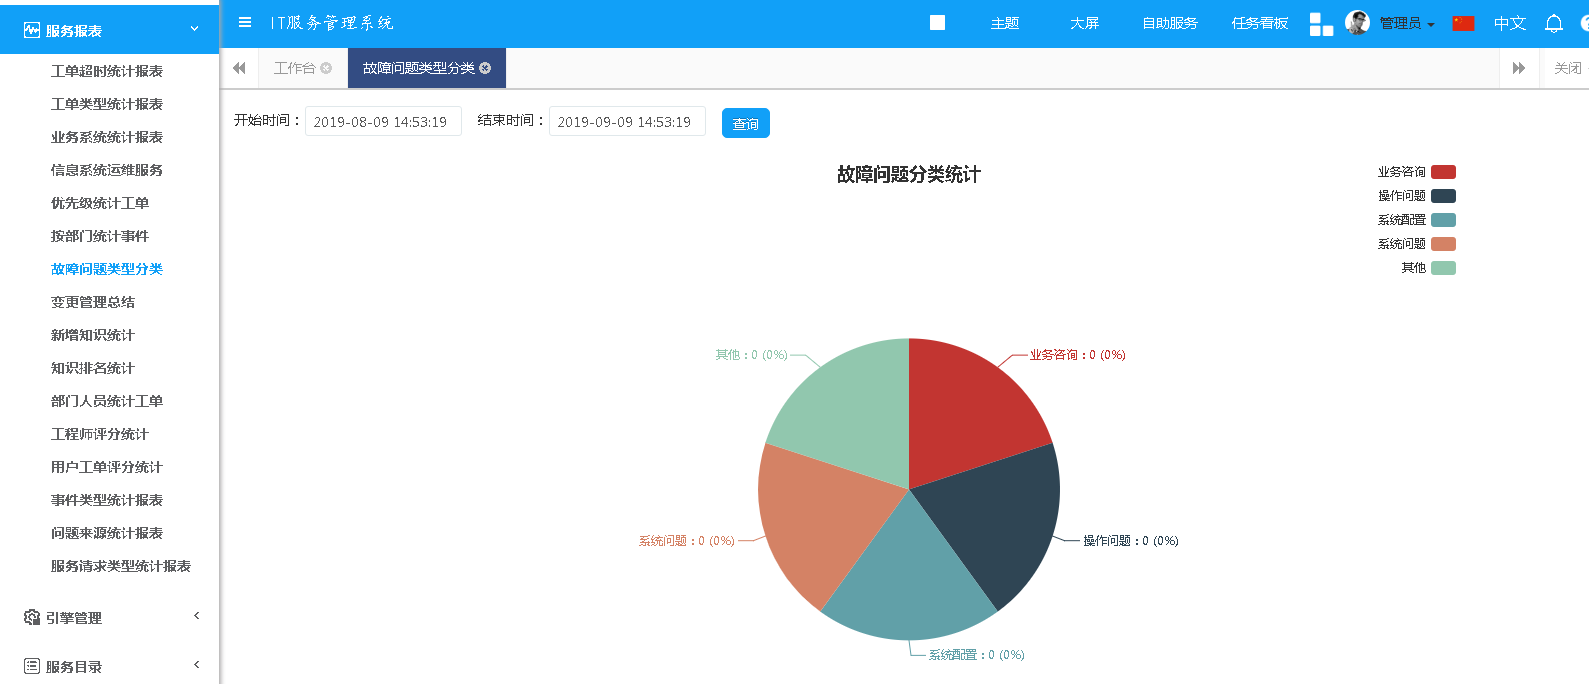Click the notification bell icon

pos(1553,24)
